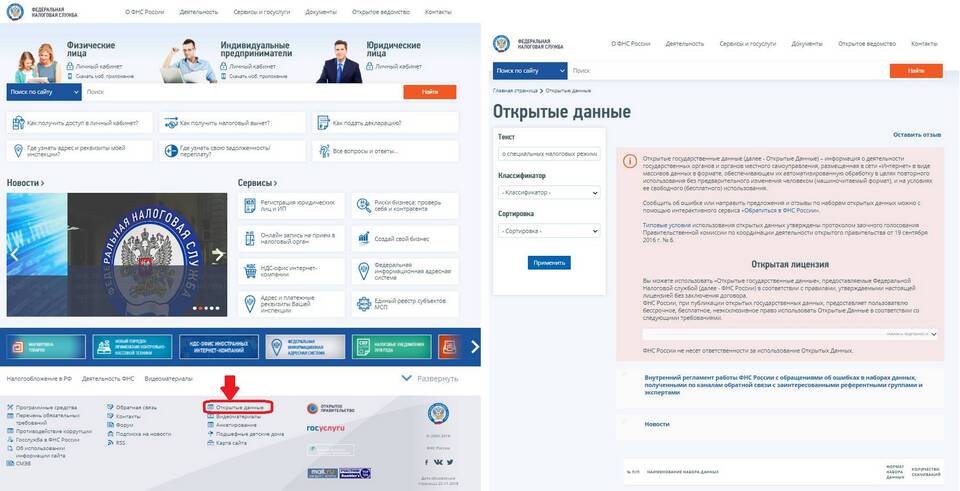The height and width of the screenshot is (491, 960).
Task: Click the Применить button
Action: click(x=549, y=263)
